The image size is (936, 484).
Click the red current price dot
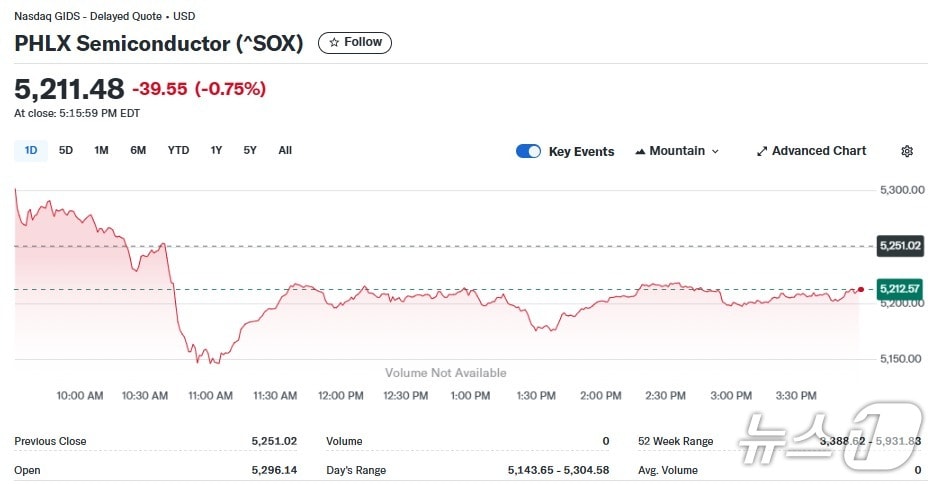[860, 289]
